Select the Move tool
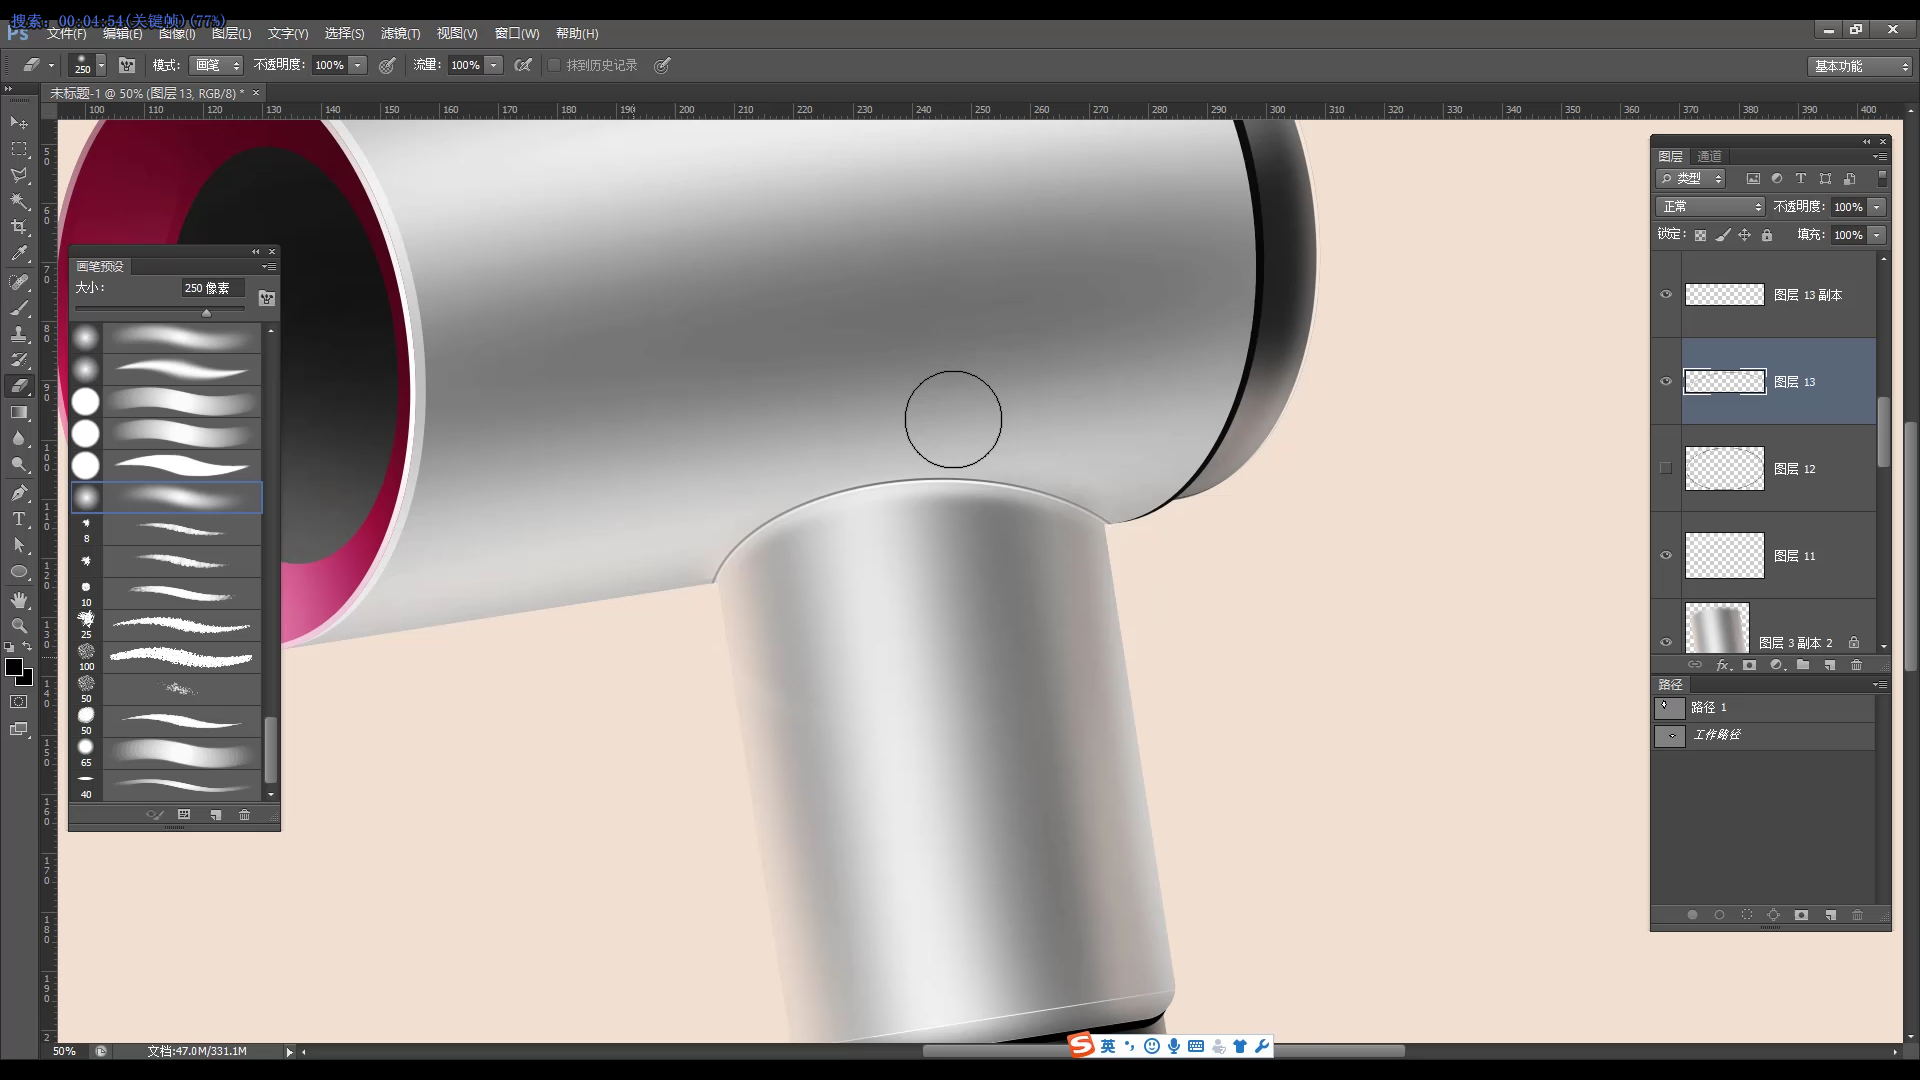The image size is (1920, 1080). point(19,122)
